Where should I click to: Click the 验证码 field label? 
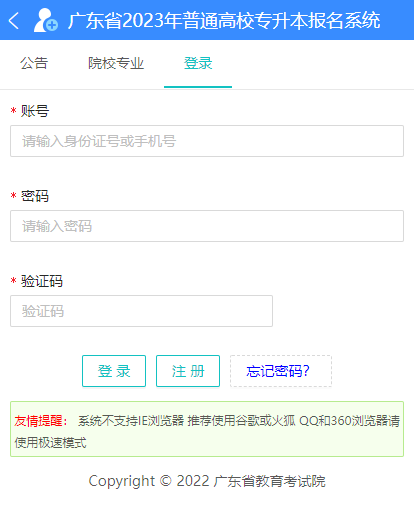tap(42, 281)
